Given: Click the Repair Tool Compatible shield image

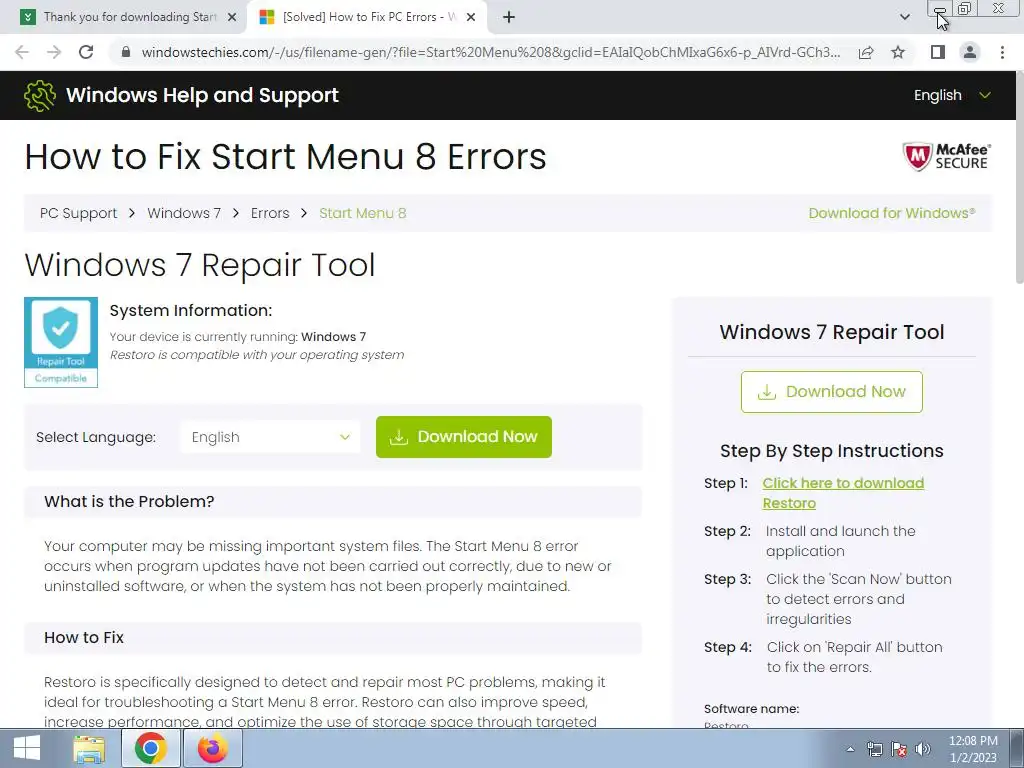Looking at the screenshot, I should (x=61, y=342).
